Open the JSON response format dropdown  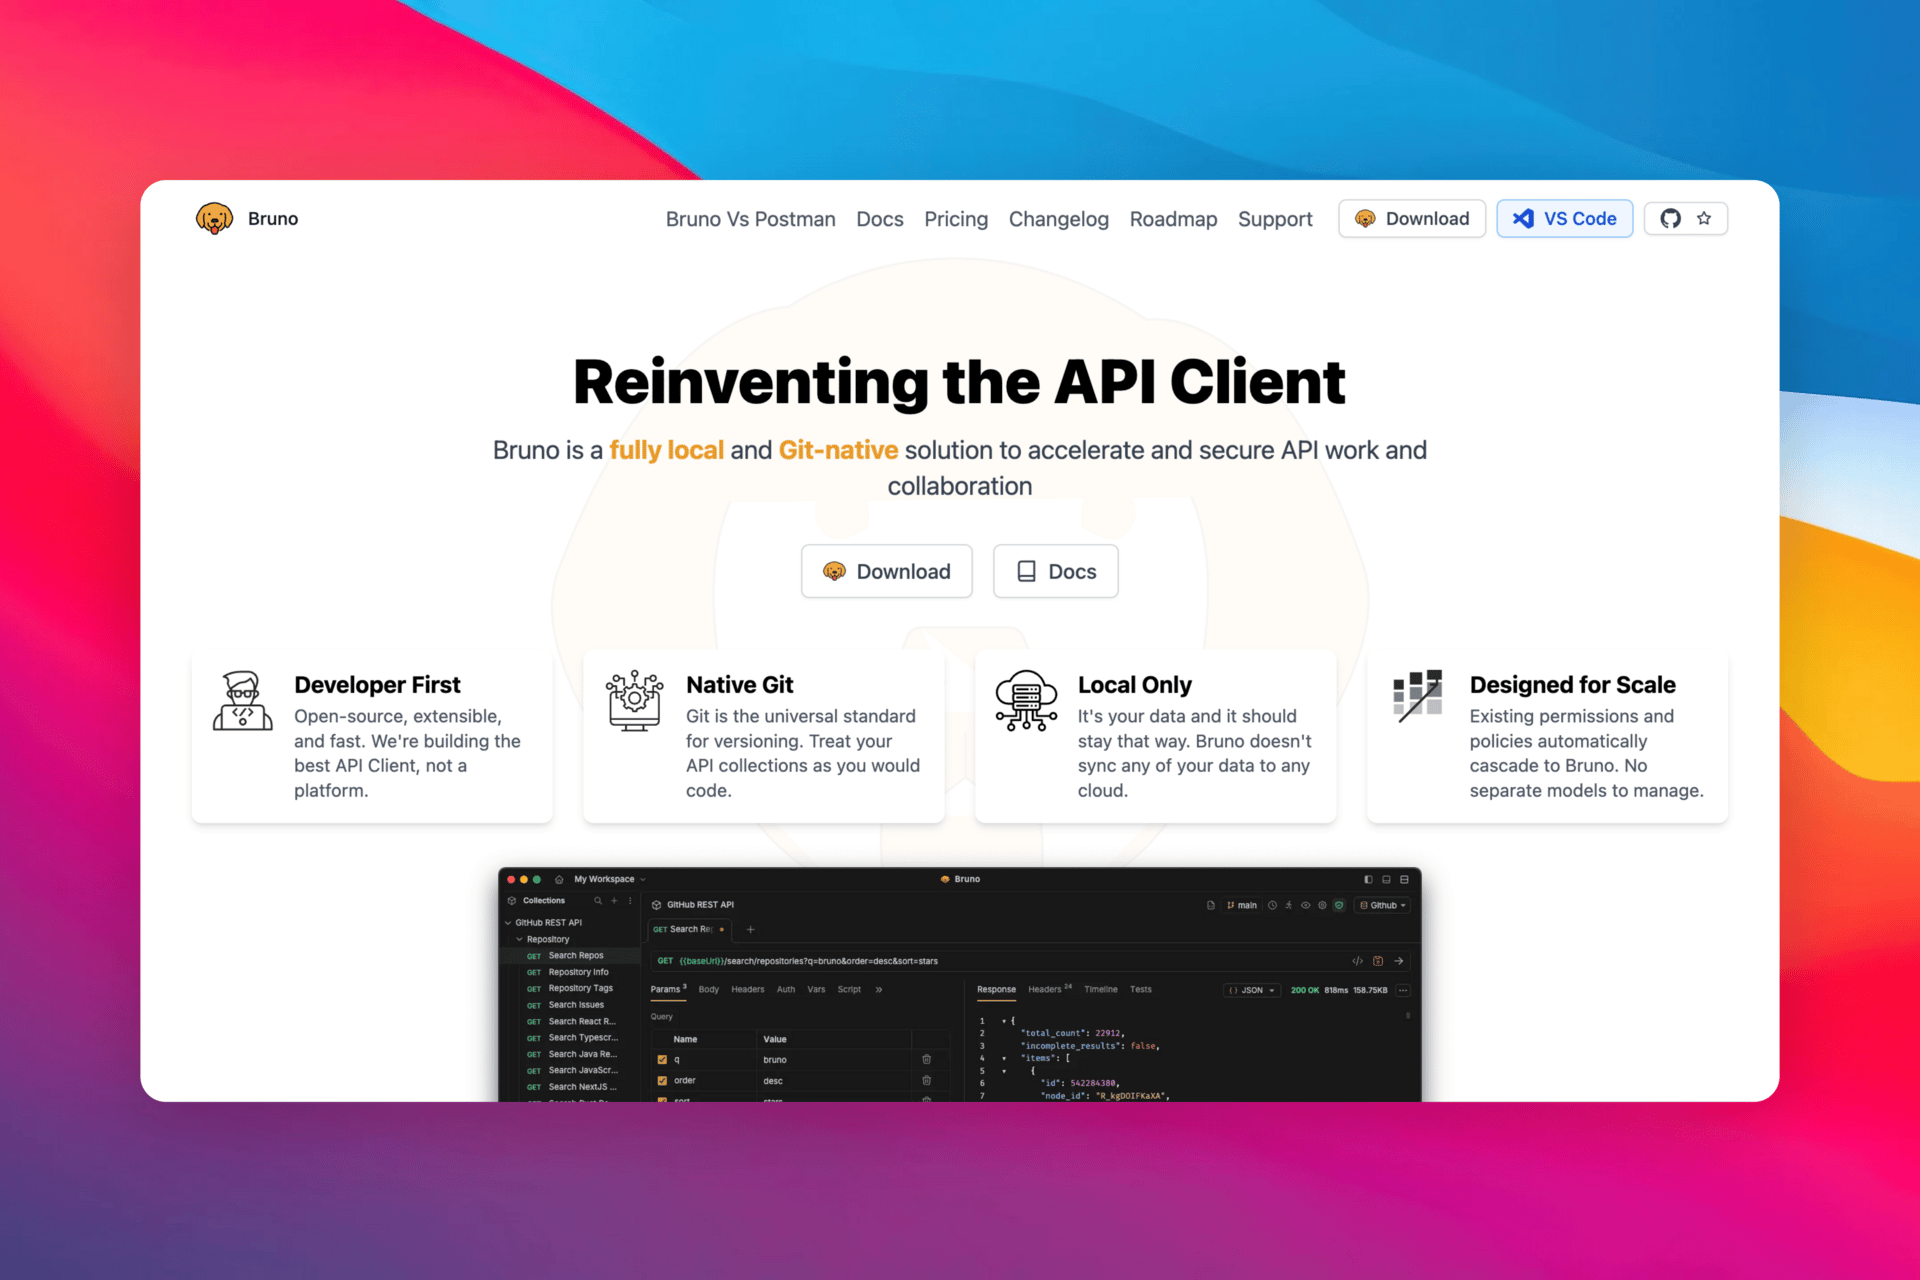(1252, 990)
